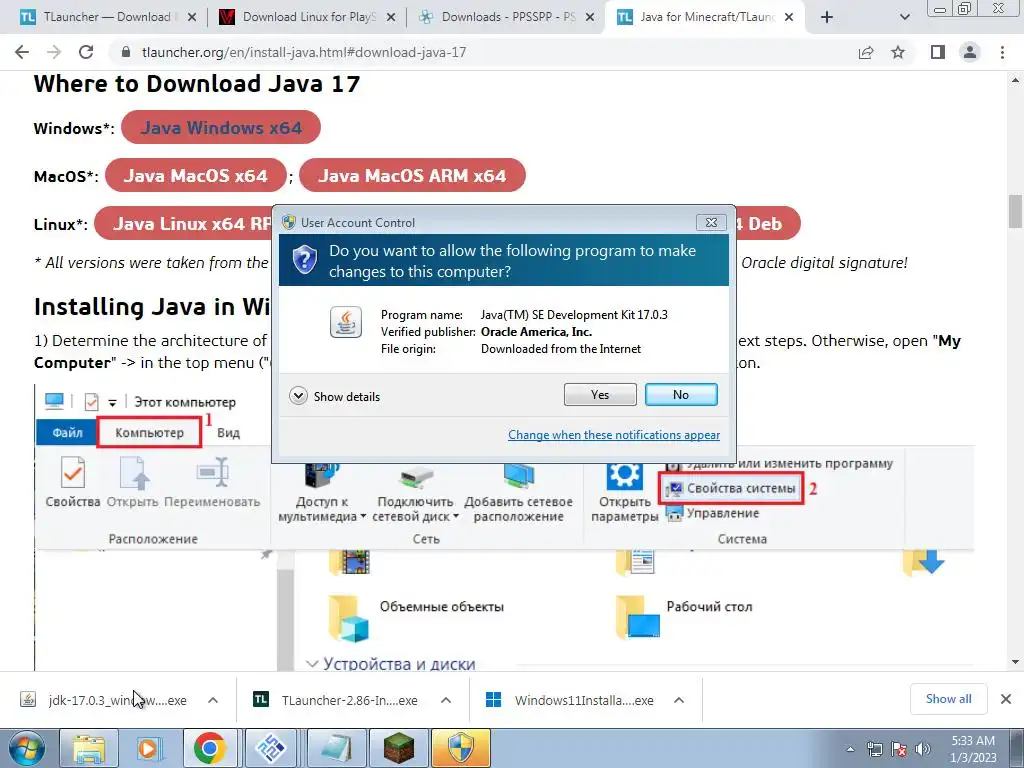Open jdk-17.0.3 download item
The image size is (1024, 768).
(x=104, y=700)
